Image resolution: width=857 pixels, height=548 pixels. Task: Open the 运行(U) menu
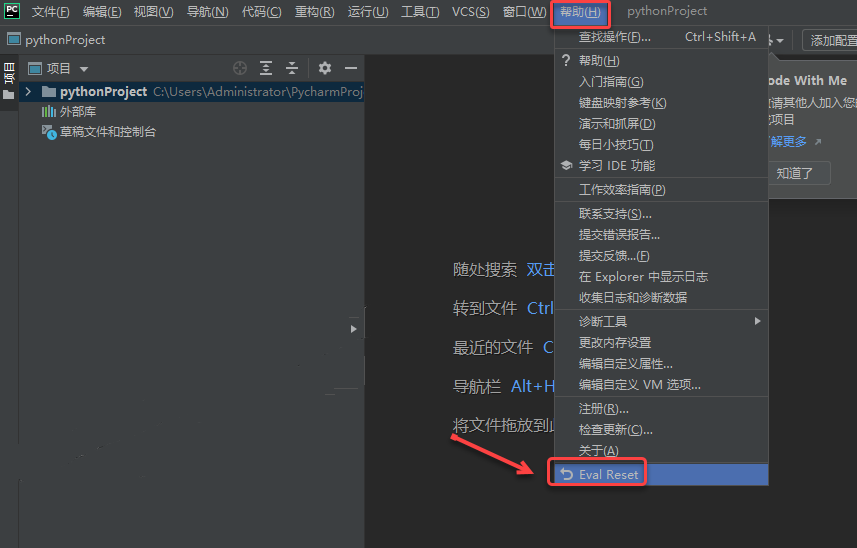(368, 11)
